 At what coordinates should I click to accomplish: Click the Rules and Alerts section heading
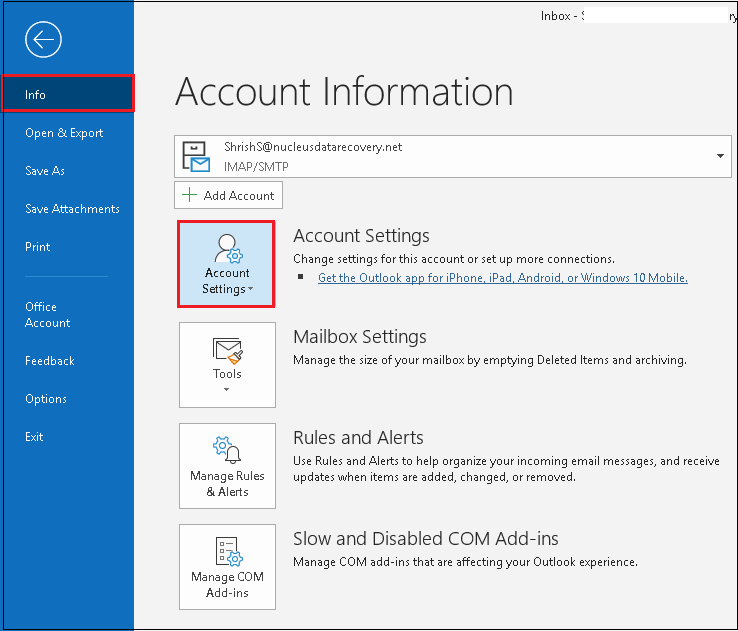358,438
